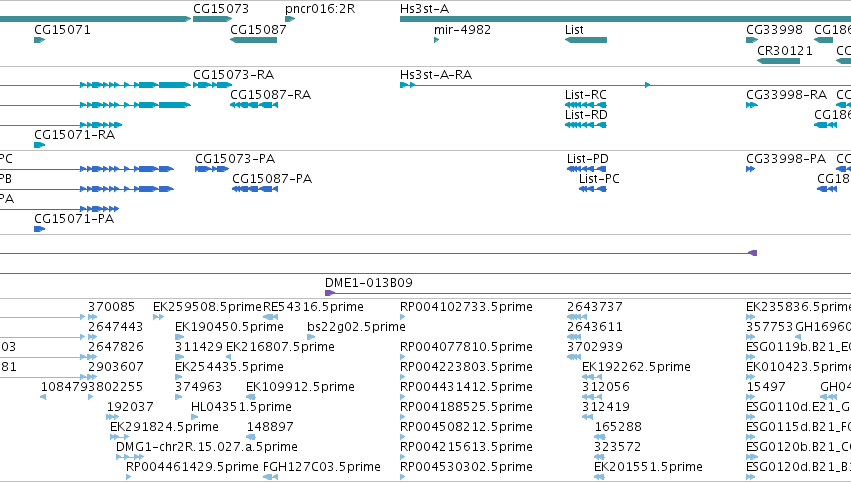Select EST 374963

[x=199, y=387]
